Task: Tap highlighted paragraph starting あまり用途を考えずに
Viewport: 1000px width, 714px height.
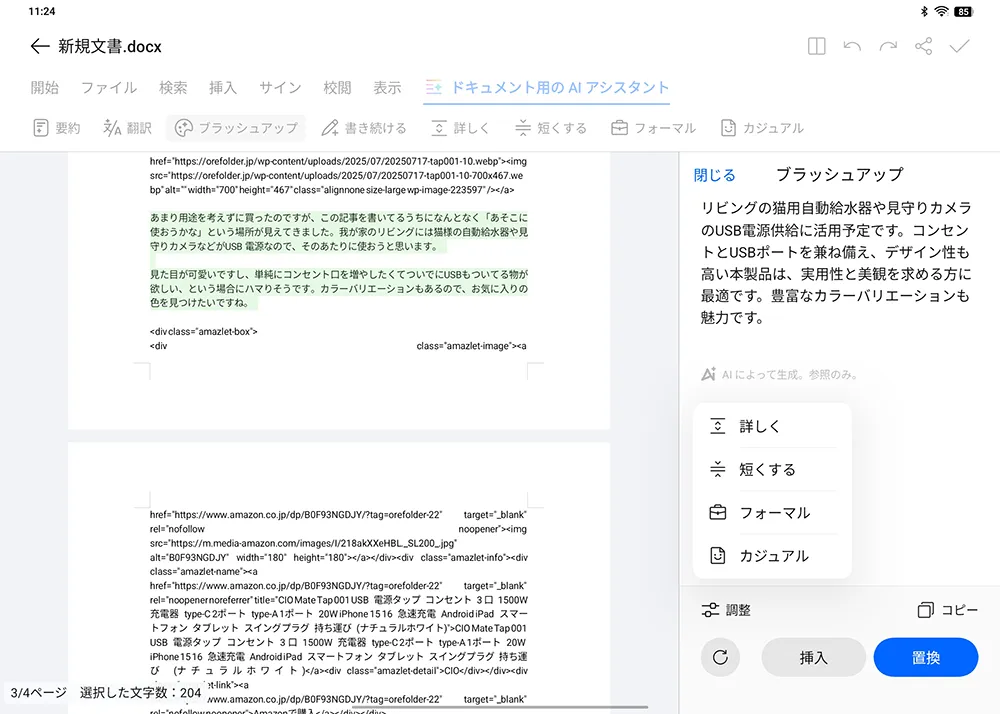Action: [x=339, y=232]
